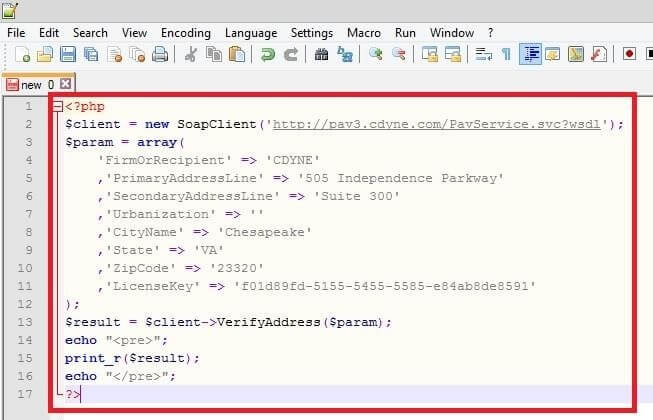Start macro recording with the record icon
653x420 pixels.
[630, 55]
